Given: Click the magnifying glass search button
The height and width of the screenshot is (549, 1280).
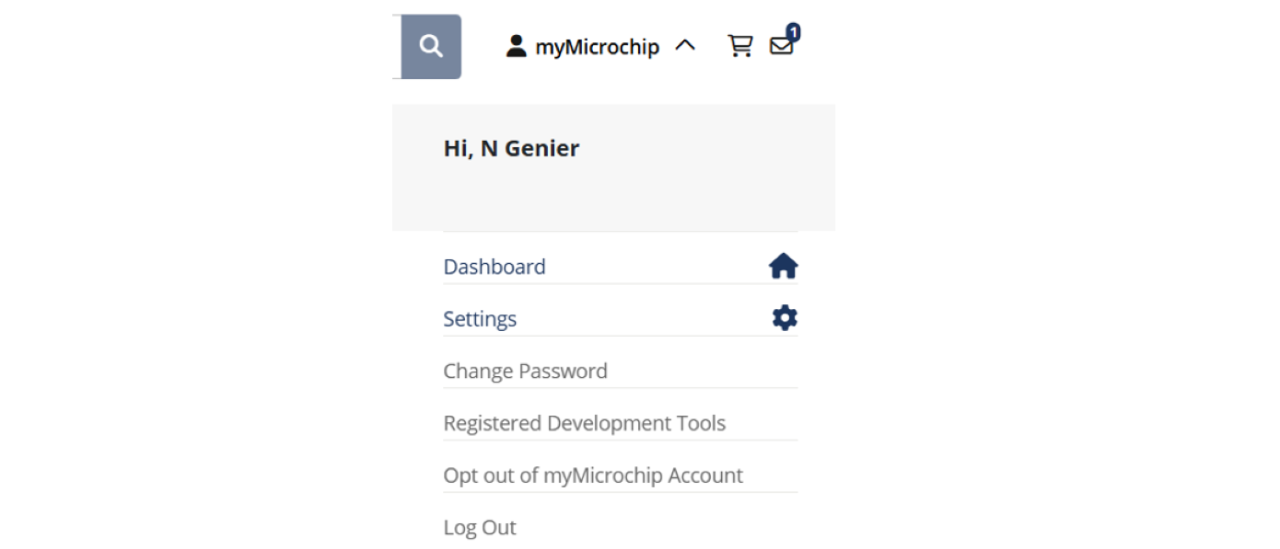Looking at the screenshot, I should pos(431,46).
